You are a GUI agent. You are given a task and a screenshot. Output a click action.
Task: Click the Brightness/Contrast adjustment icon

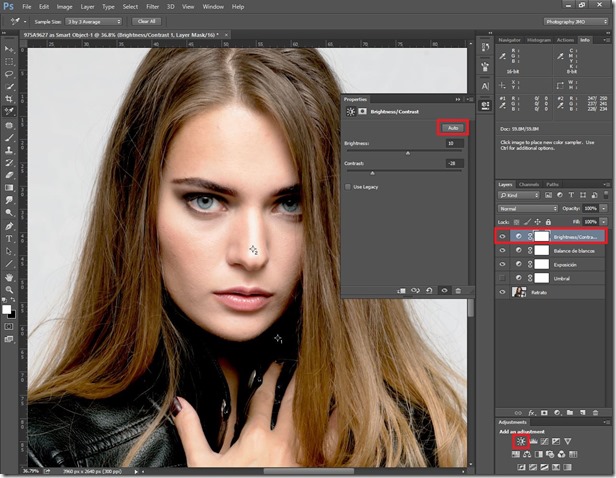(x=521, y=441)
